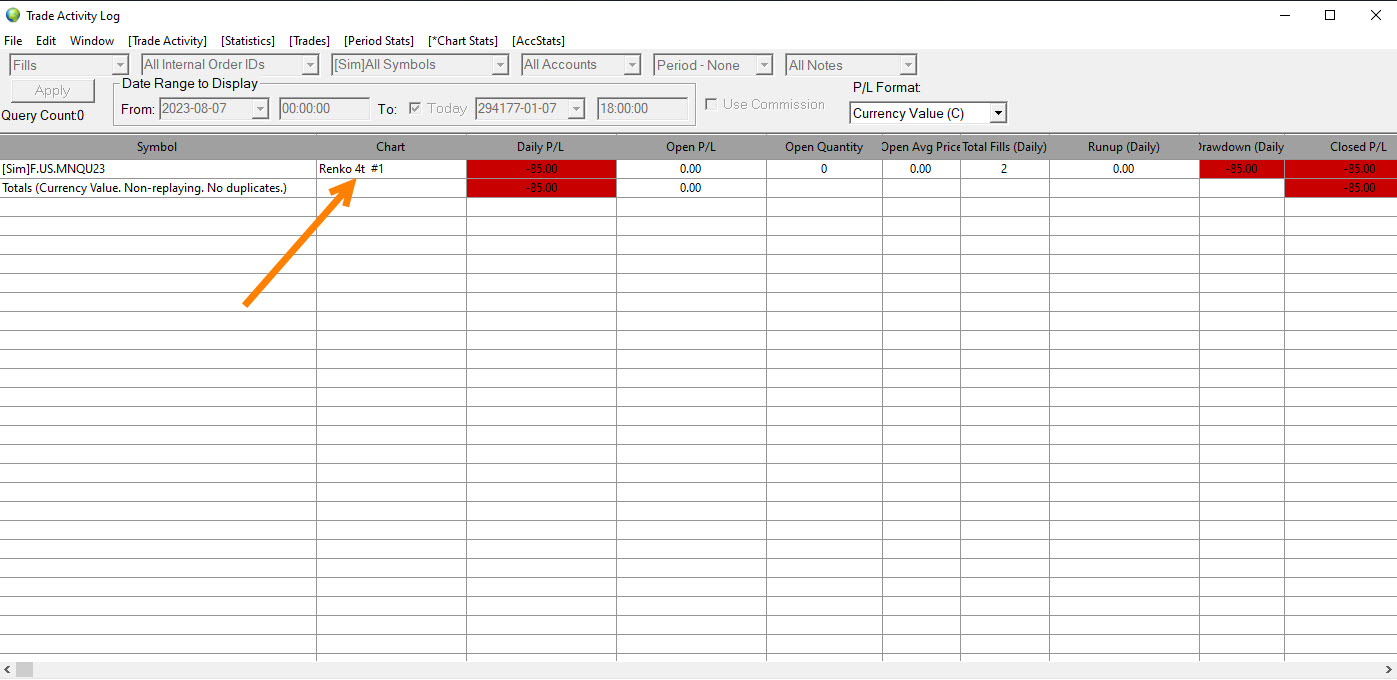
Task: Click the Symbol column header
Action: tap(158, 147)
